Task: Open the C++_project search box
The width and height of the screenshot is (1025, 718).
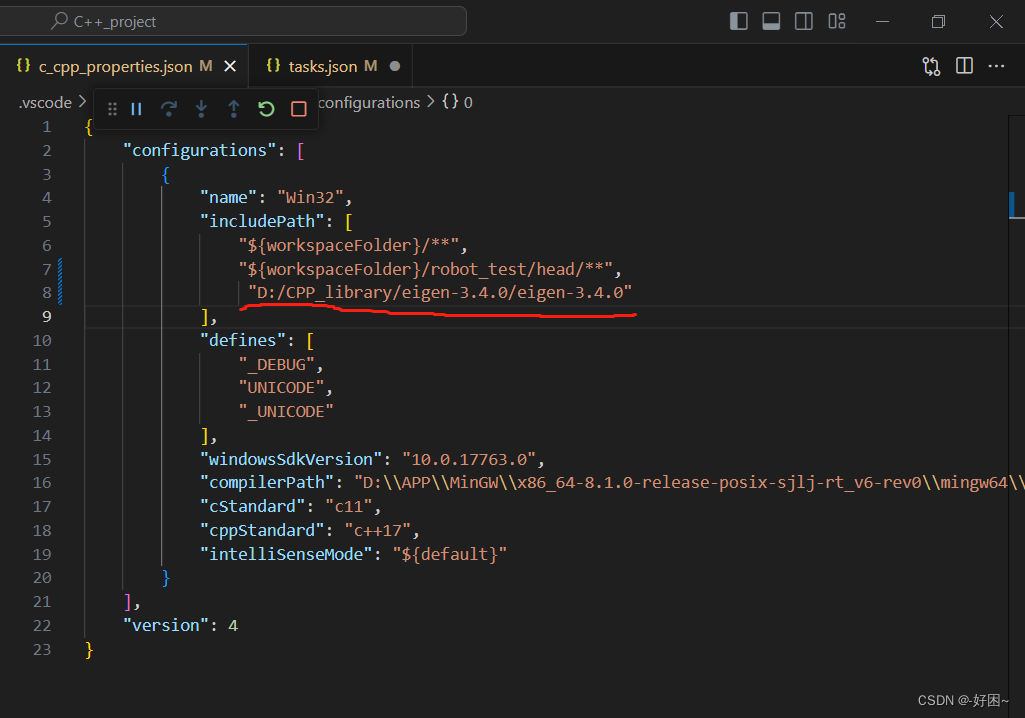Action: click(x=235, y=20)
